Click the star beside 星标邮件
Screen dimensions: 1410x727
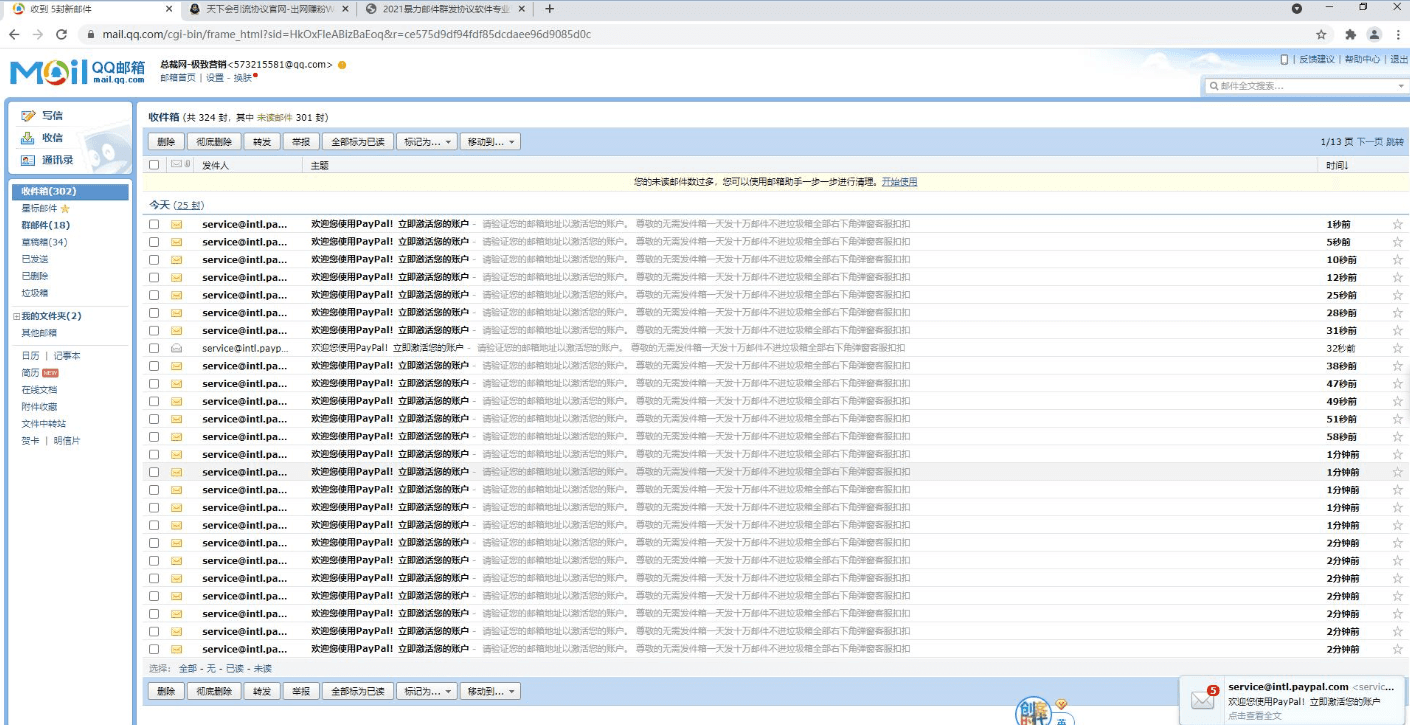[65, 209]
